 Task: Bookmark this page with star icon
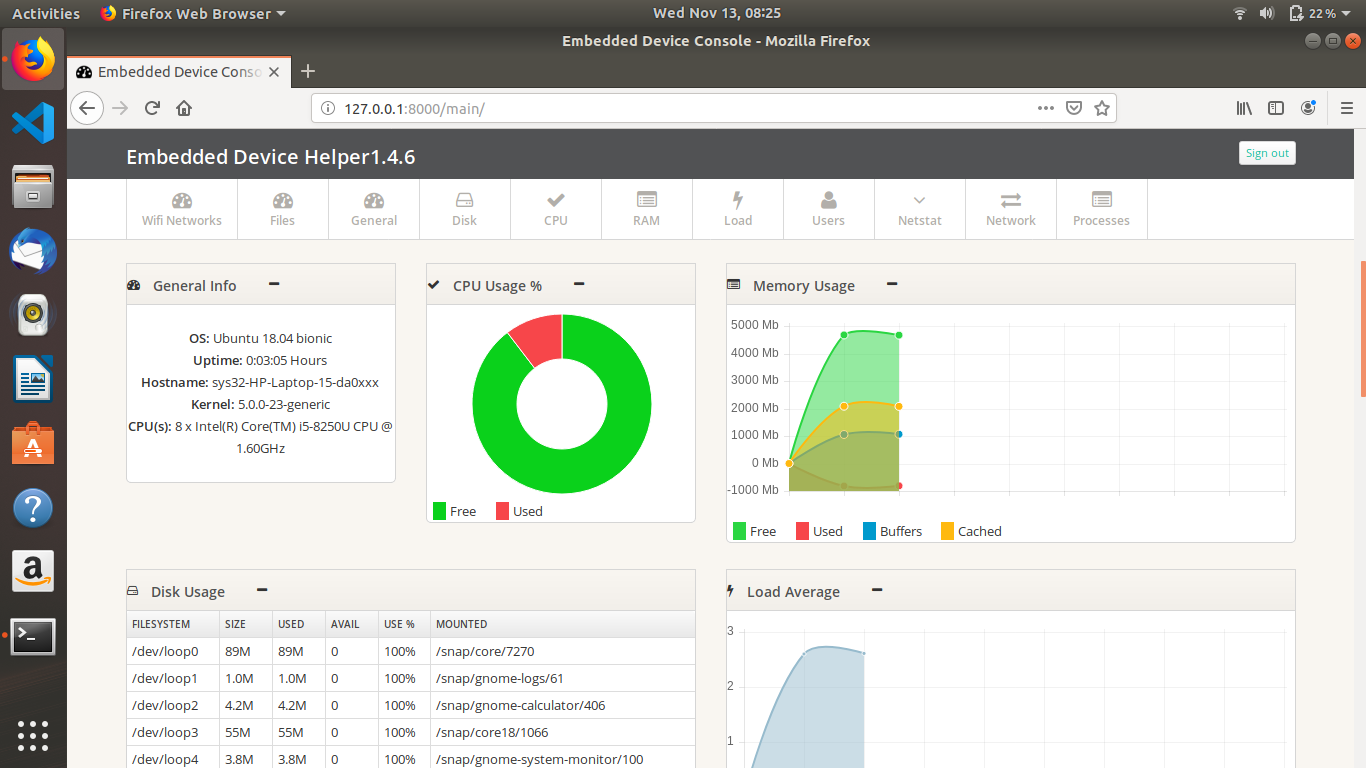[1102, 108]
